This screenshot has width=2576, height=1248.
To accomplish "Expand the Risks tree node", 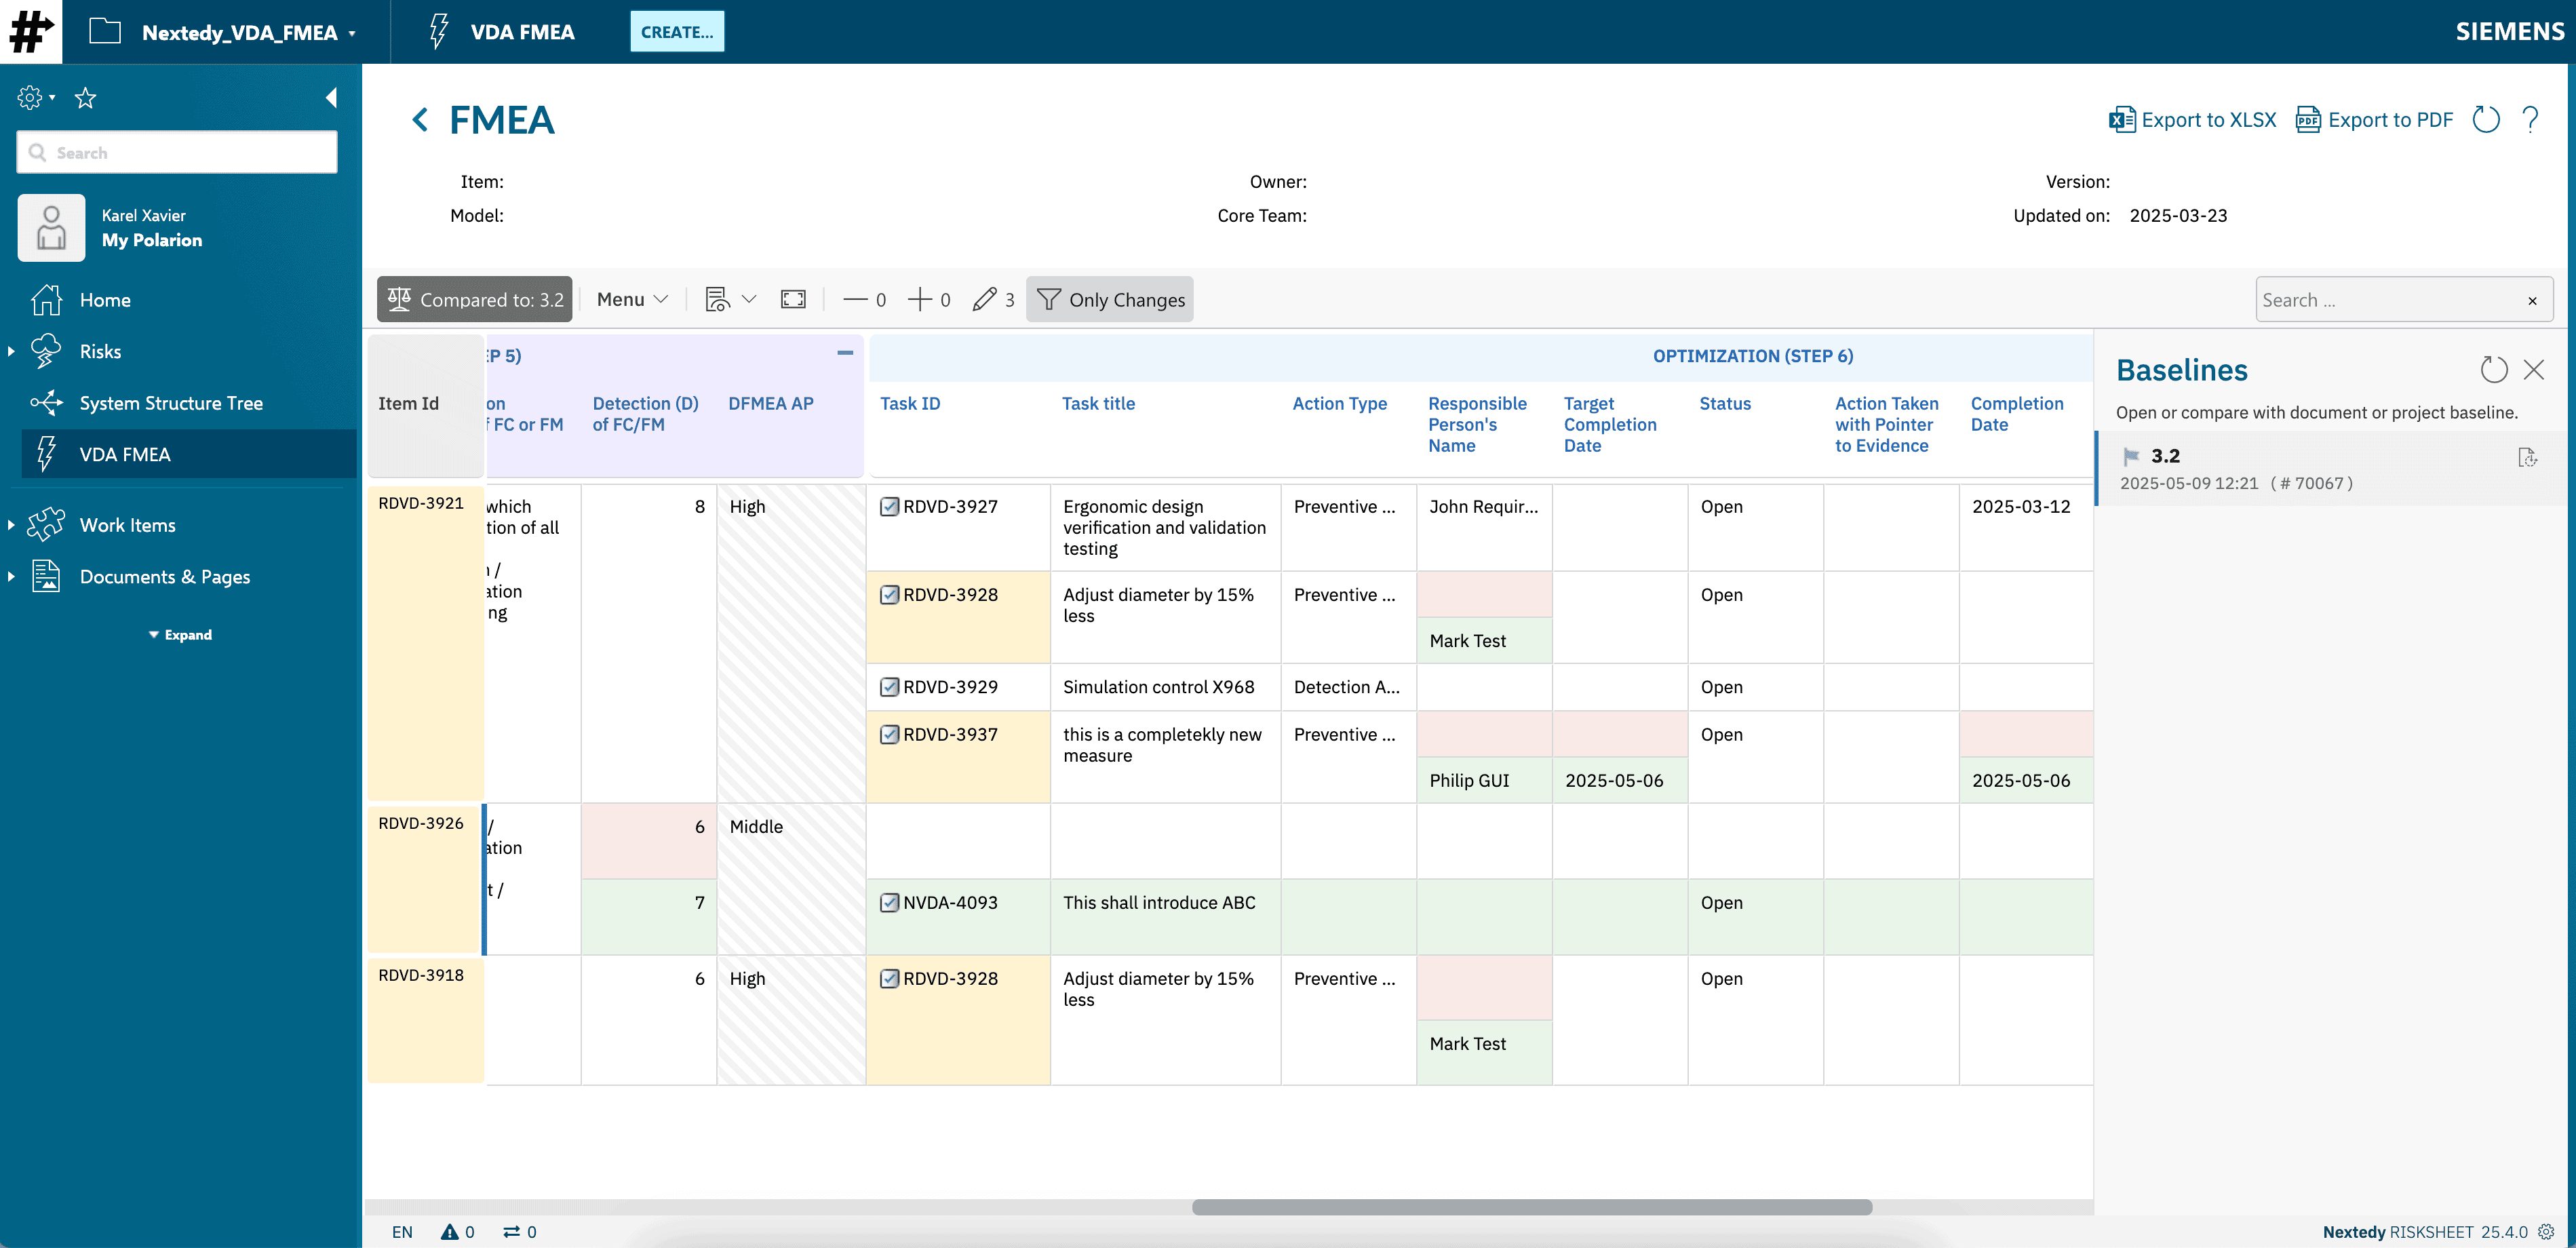I will [11, 352].
